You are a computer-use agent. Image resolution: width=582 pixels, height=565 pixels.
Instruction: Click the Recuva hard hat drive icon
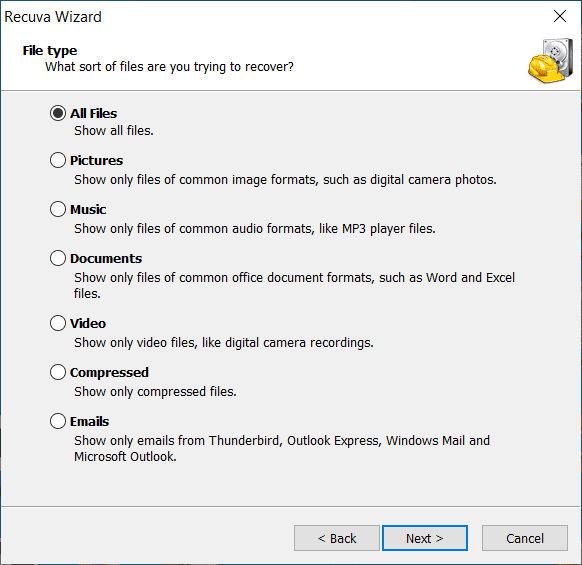(x=550, y=61)
